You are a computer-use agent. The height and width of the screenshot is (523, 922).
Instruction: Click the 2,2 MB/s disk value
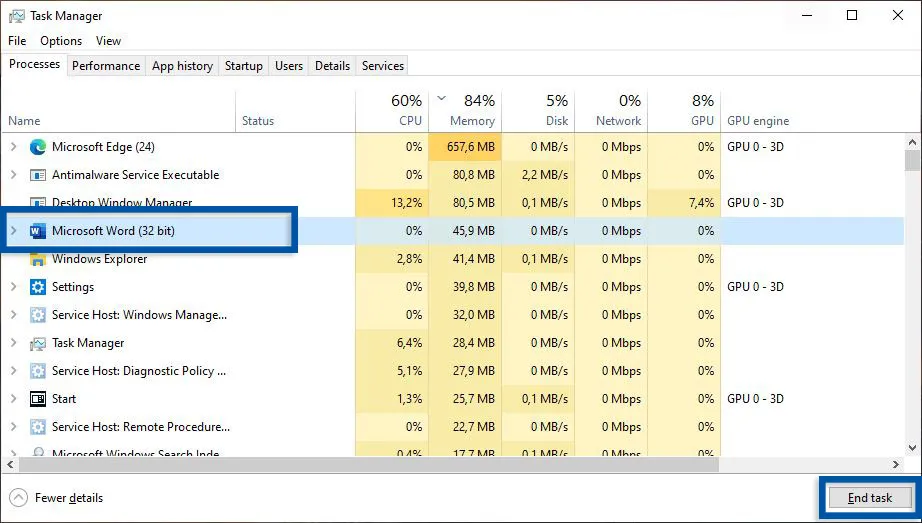pos(544,175)
